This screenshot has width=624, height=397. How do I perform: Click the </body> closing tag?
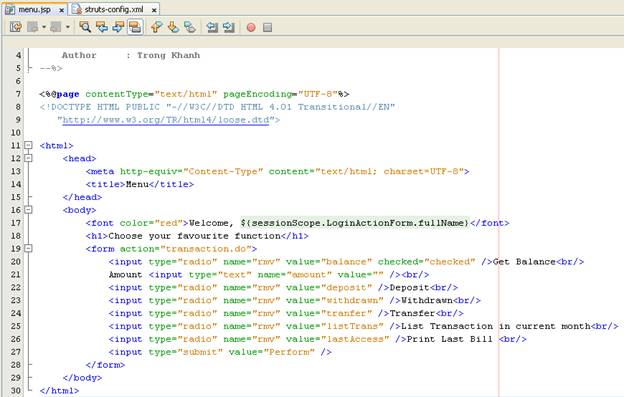click(82, 378)
